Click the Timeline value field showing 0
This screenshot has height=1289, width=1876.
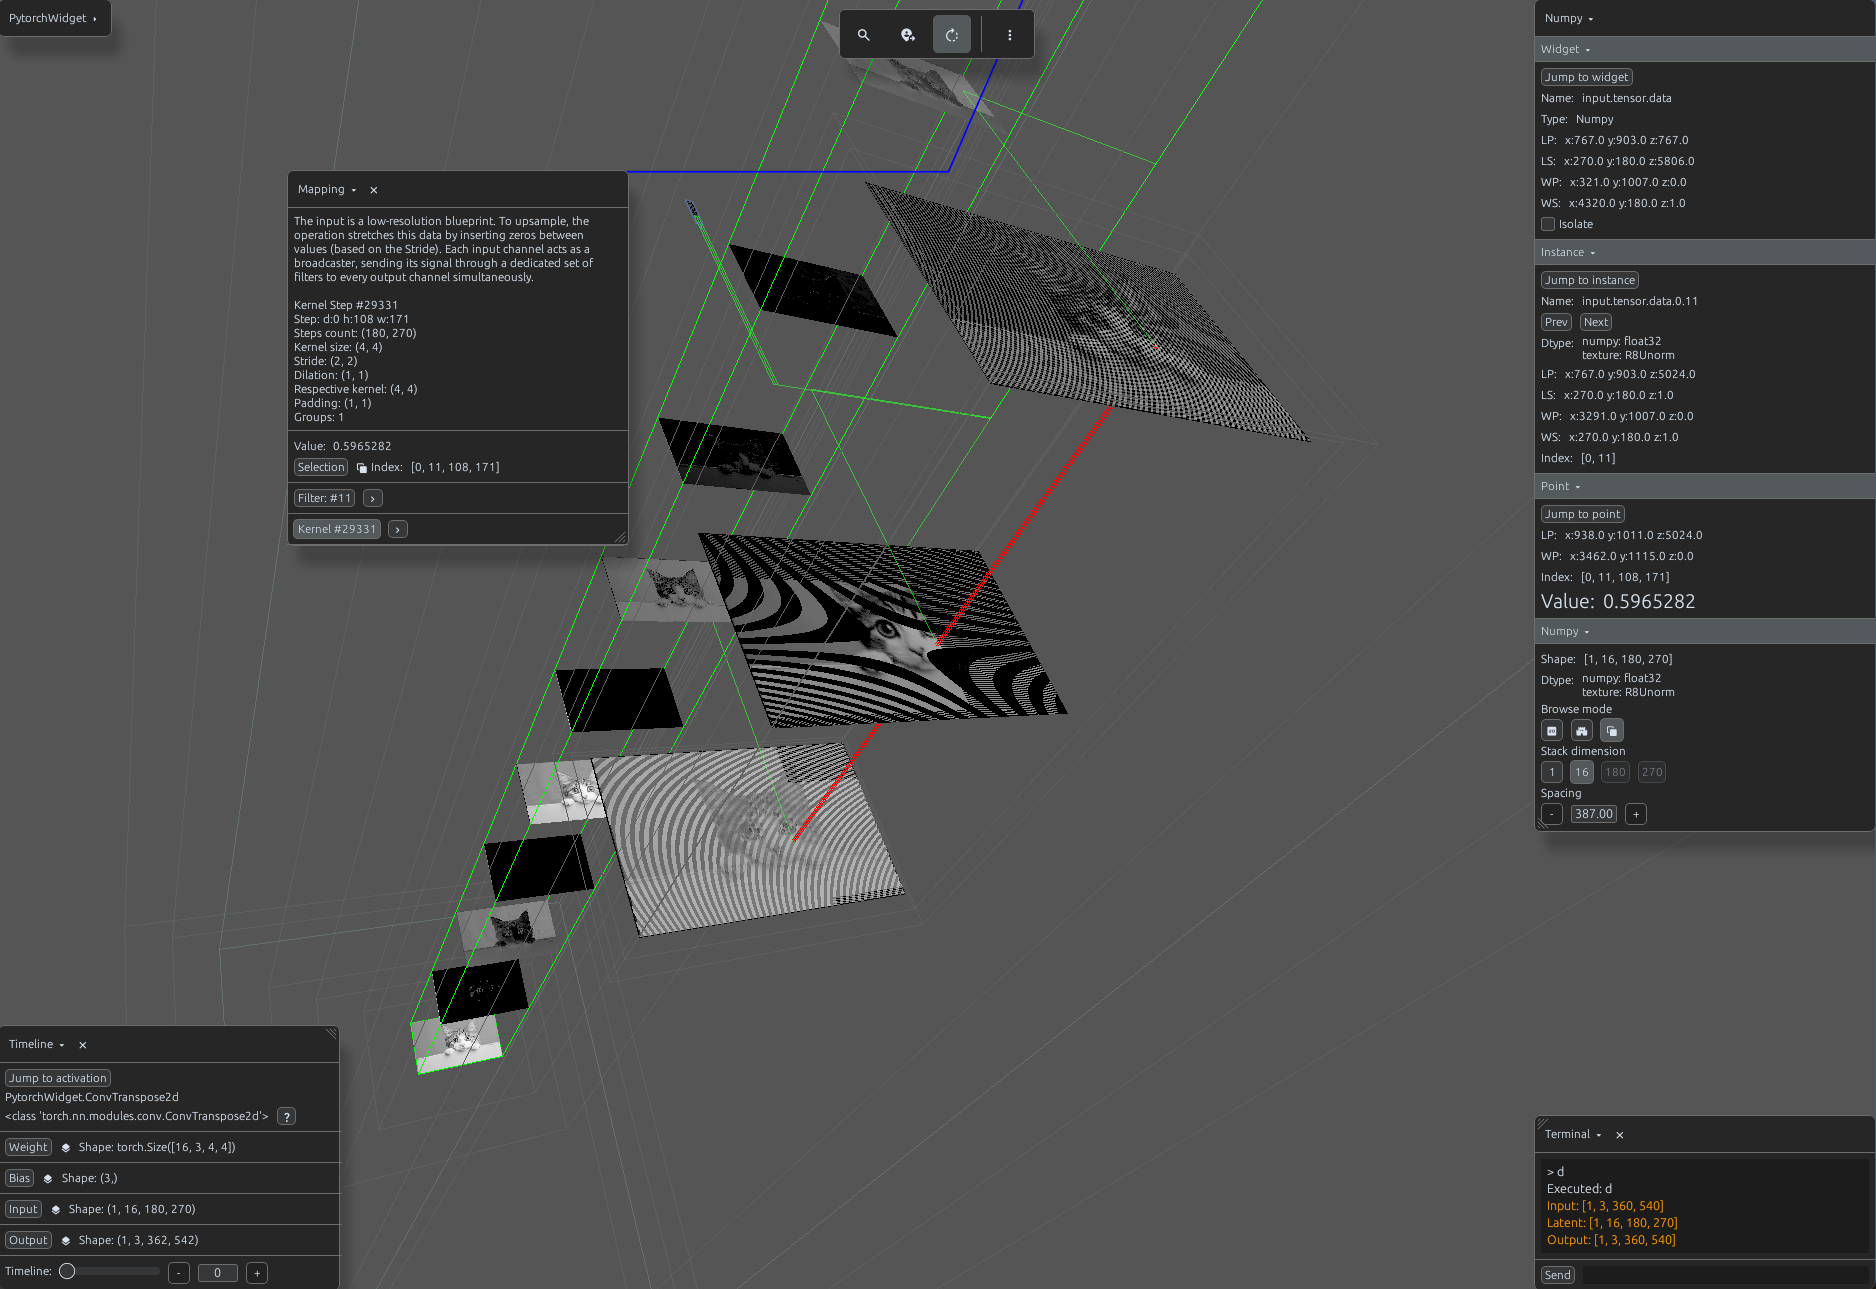(x=217, y=1273)
